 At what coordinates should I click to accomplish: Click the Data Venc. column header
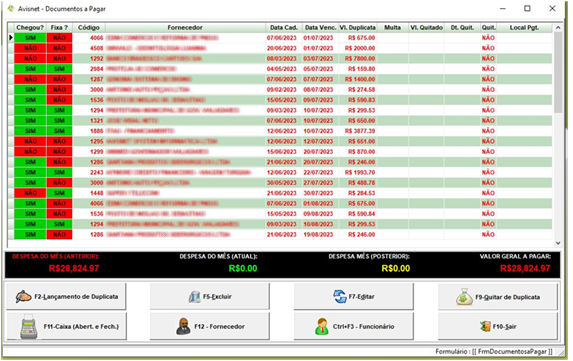pos(320,27)
